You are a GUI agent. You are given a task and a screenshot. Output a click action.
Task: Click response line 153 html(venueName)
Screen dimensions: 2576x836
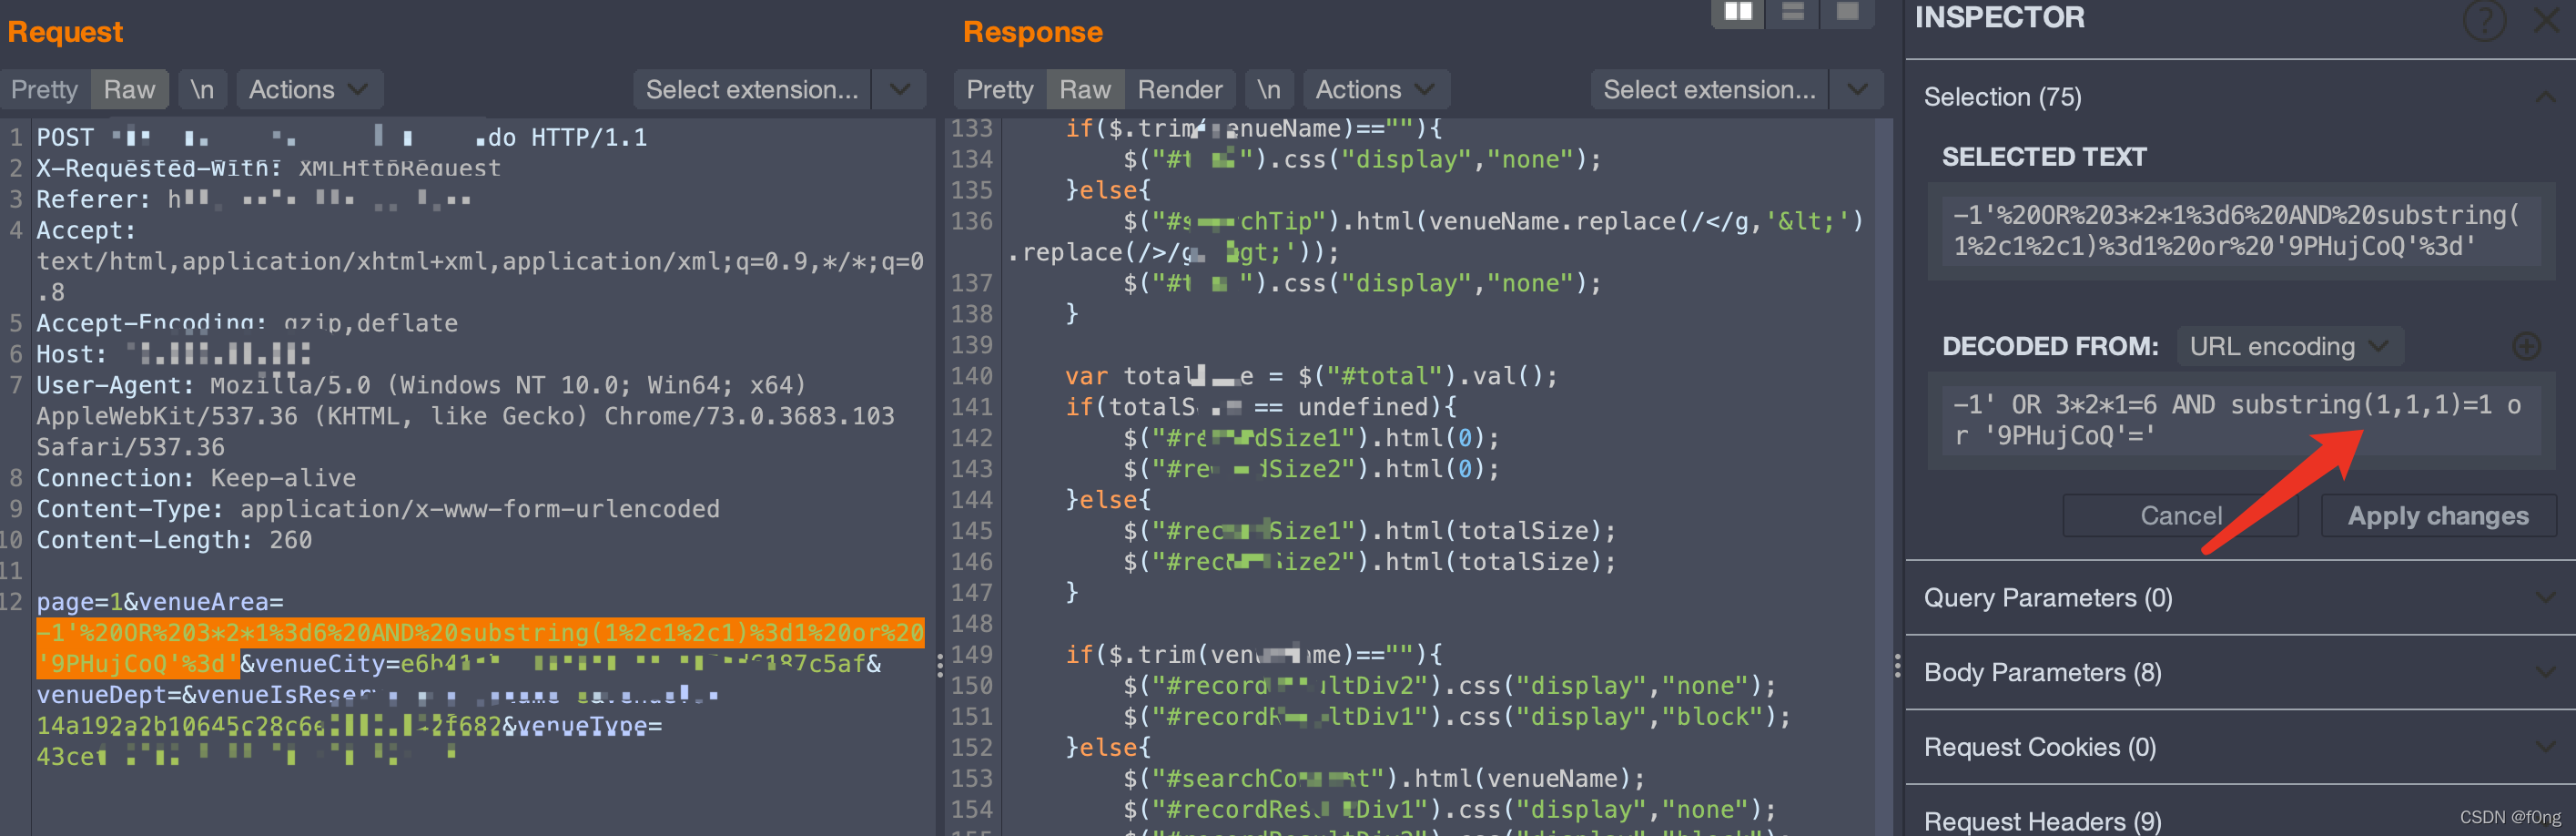click(1384, 779)
